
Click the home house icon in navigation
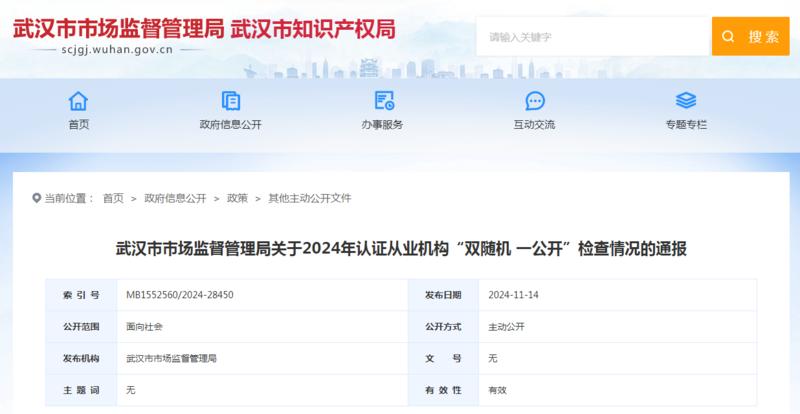[x=78, y=101]
